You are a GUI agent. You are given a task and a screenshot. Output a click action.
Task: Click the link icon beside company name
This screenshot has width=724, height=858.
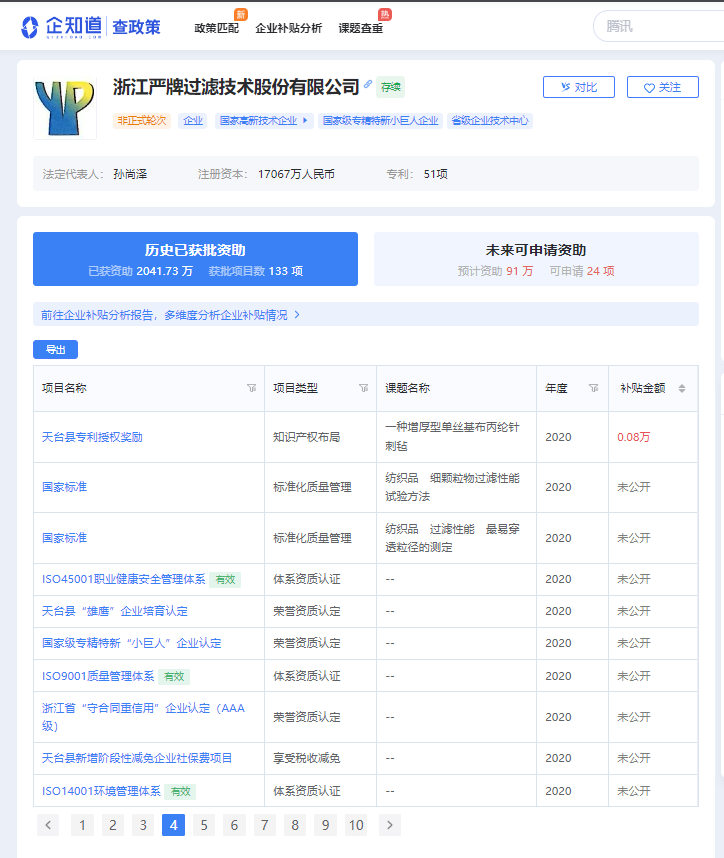pos(368,84)
